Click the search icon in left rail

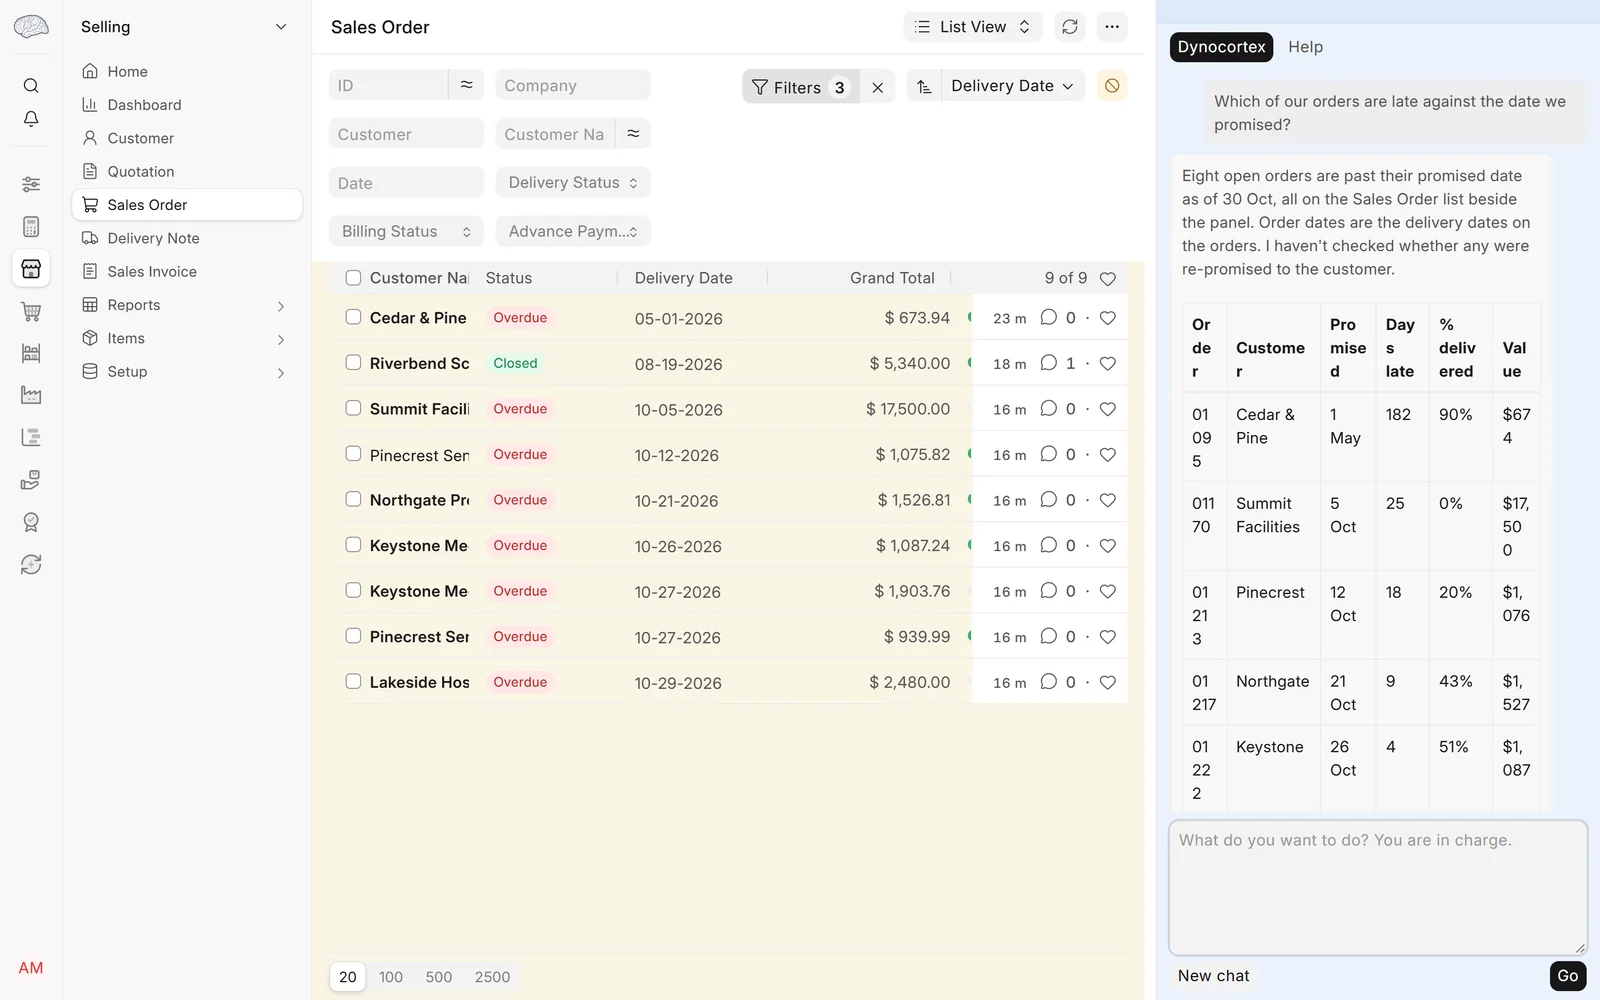click(x=31, y=86)
